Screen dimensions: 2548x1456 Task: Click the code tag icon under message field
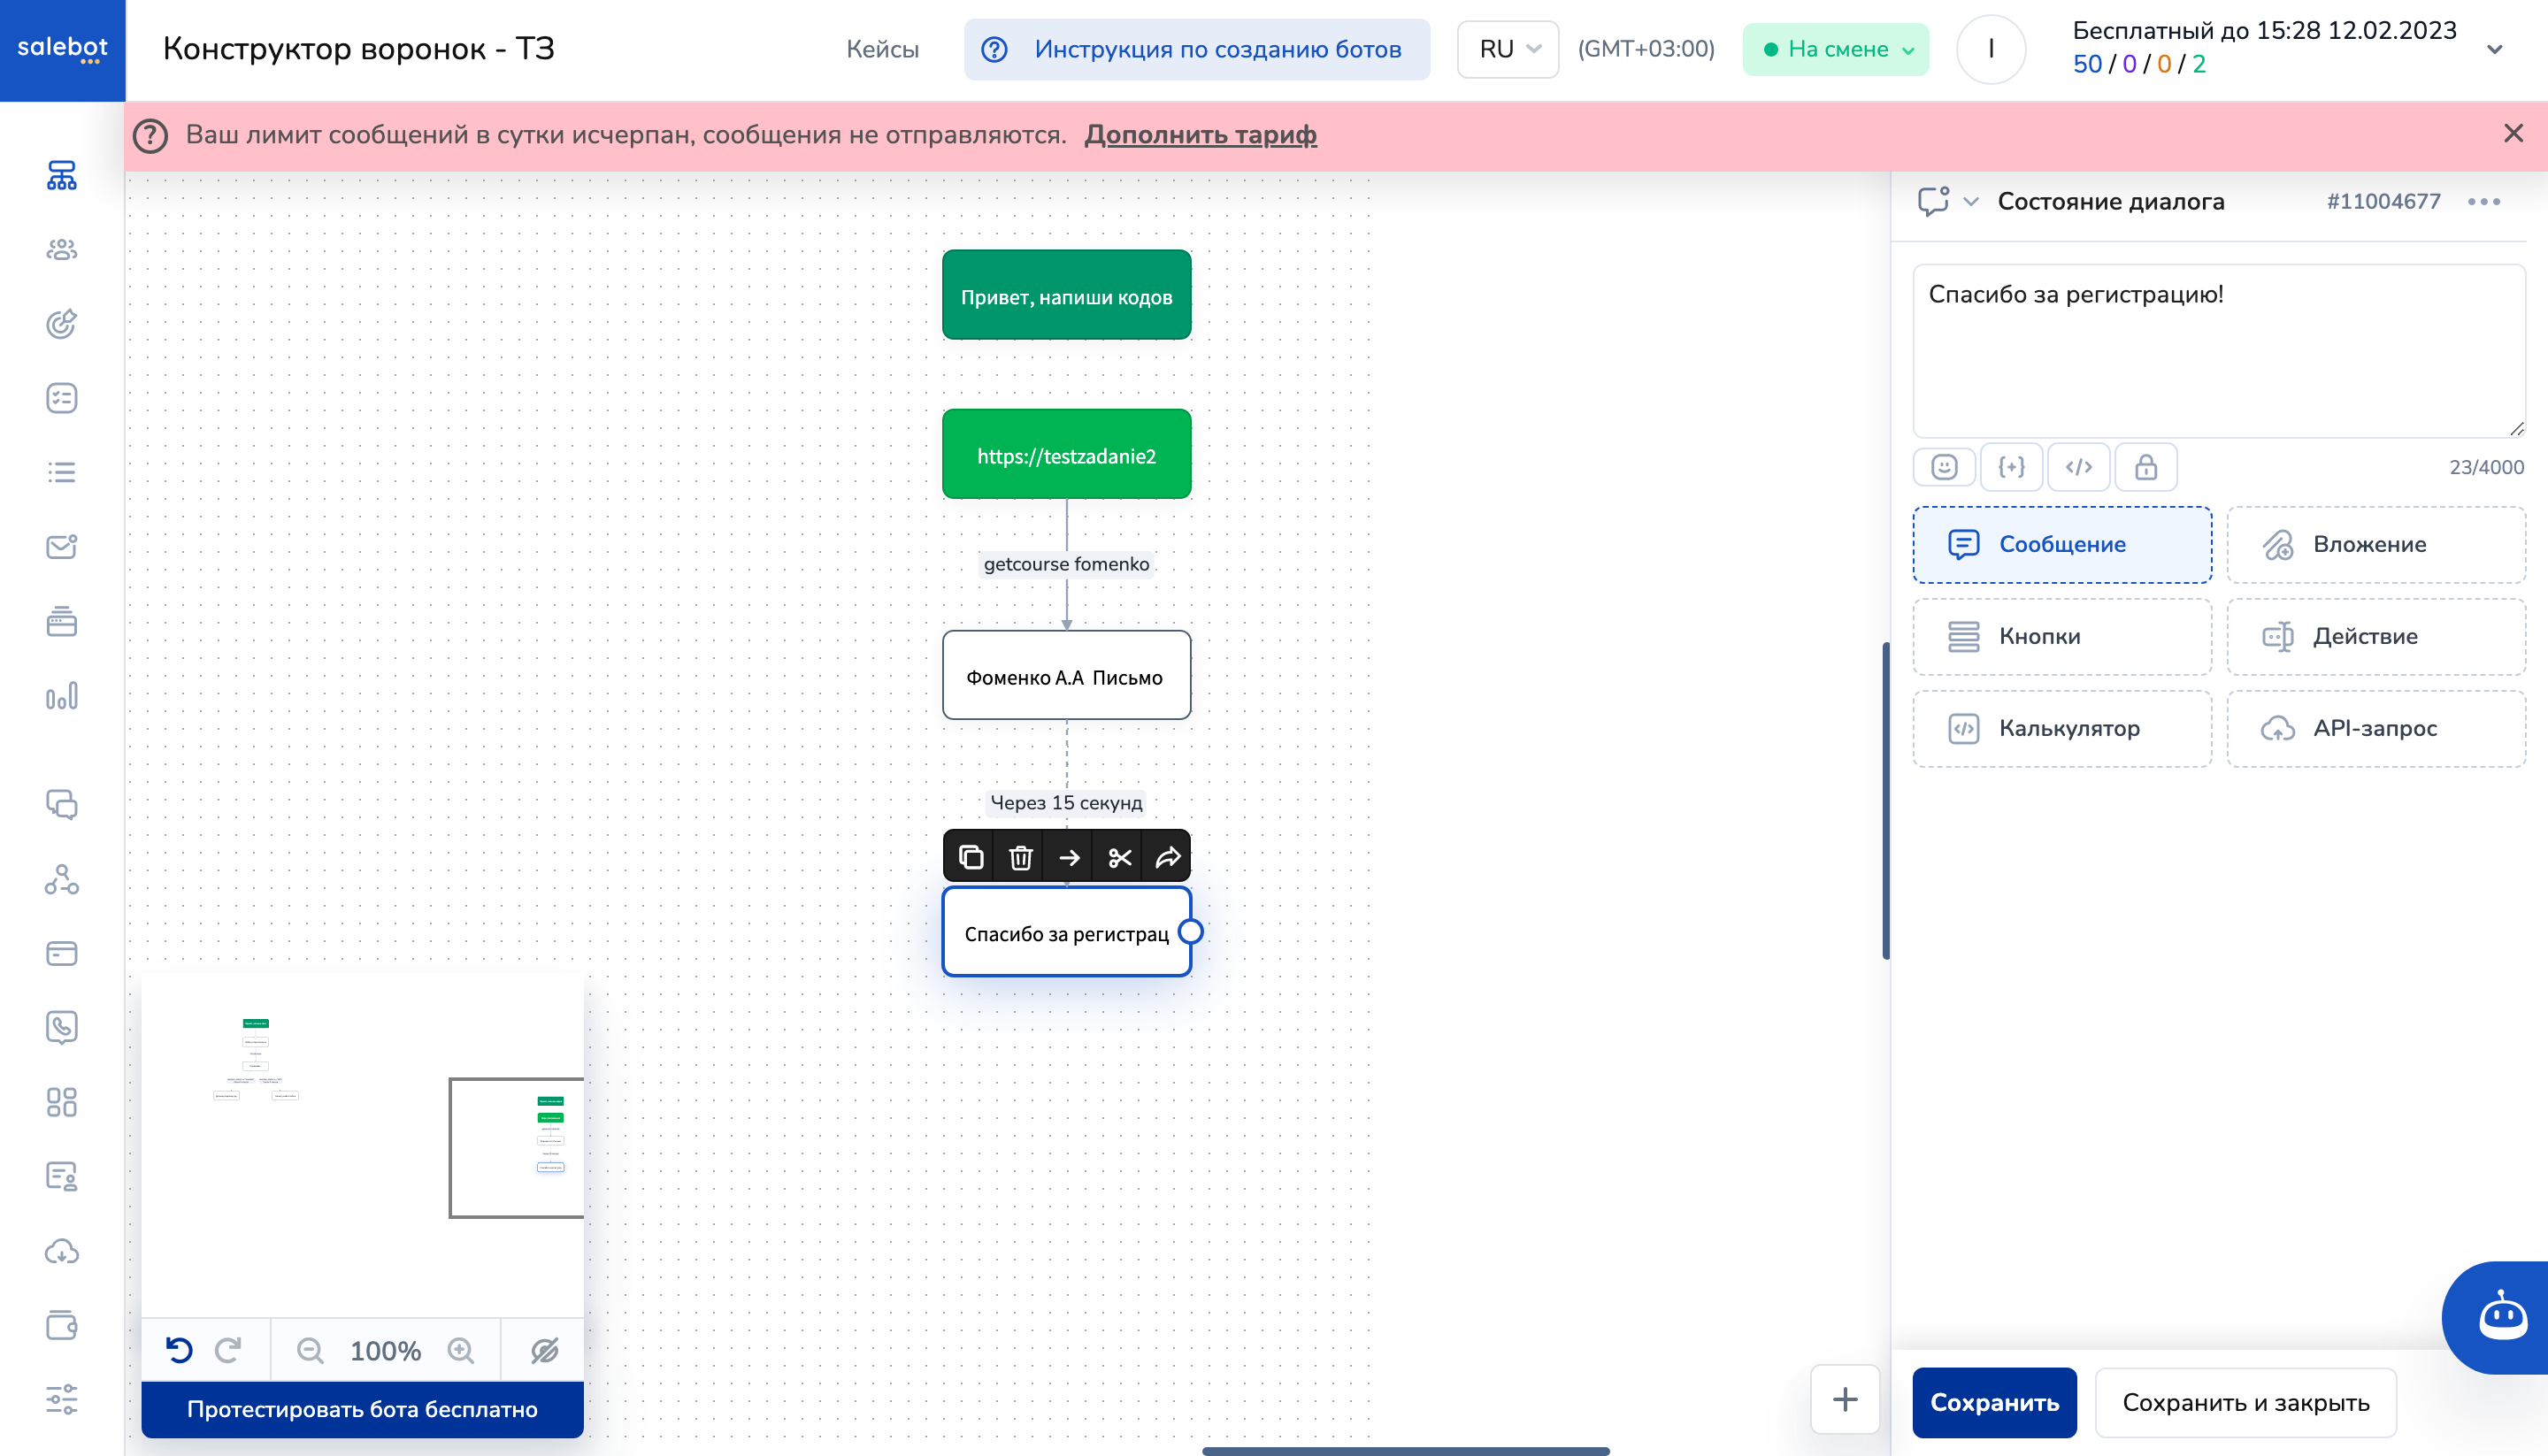pos(2079,467)
